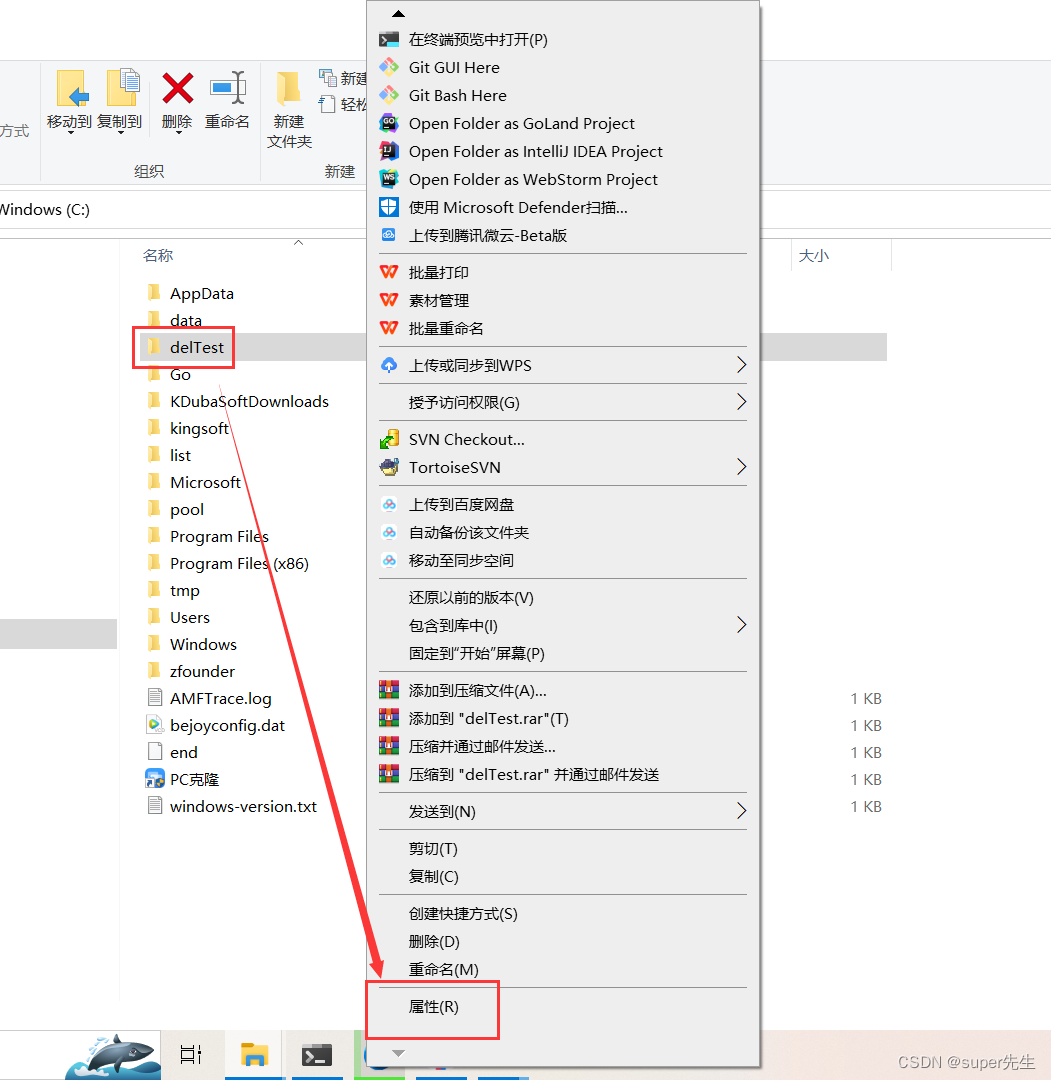1051x1080 pixels.
Task: Sort by the 名称 column header
Action: coord(158,256)
